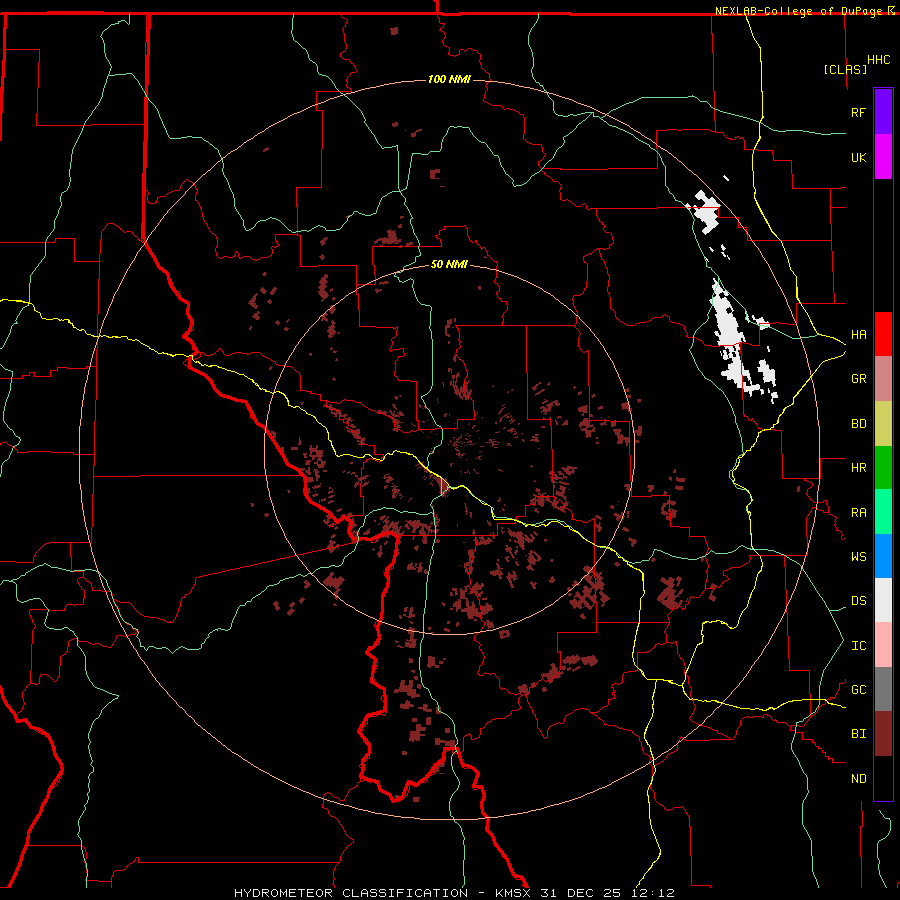
Task: Click the [CLAS] label text
Action: pos(845,69)
